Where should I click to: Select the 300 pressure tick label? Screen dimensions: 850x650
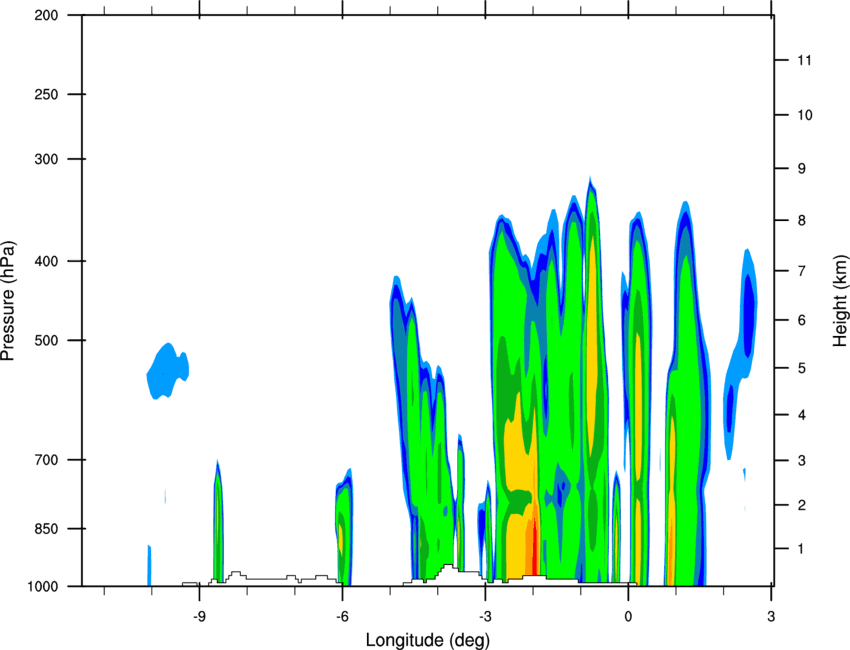coord(46,159)
